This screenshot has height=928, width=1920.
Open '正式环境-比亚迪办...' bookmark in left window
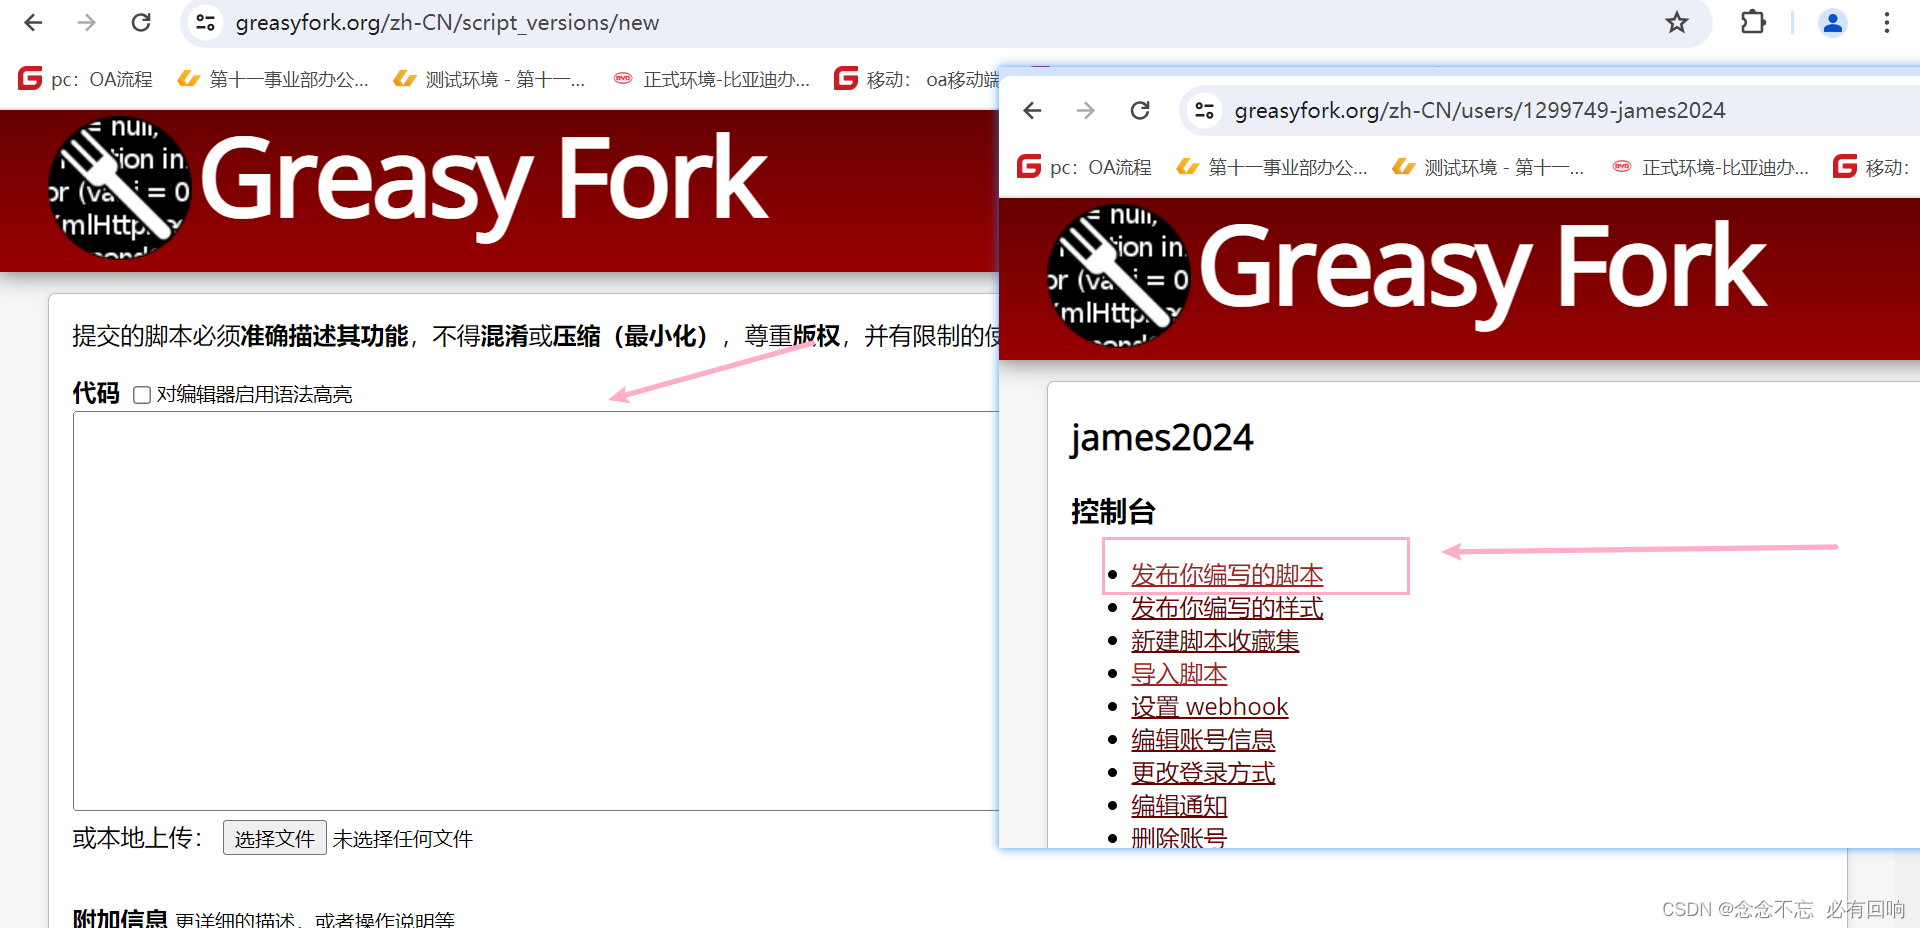pos(711,79)
